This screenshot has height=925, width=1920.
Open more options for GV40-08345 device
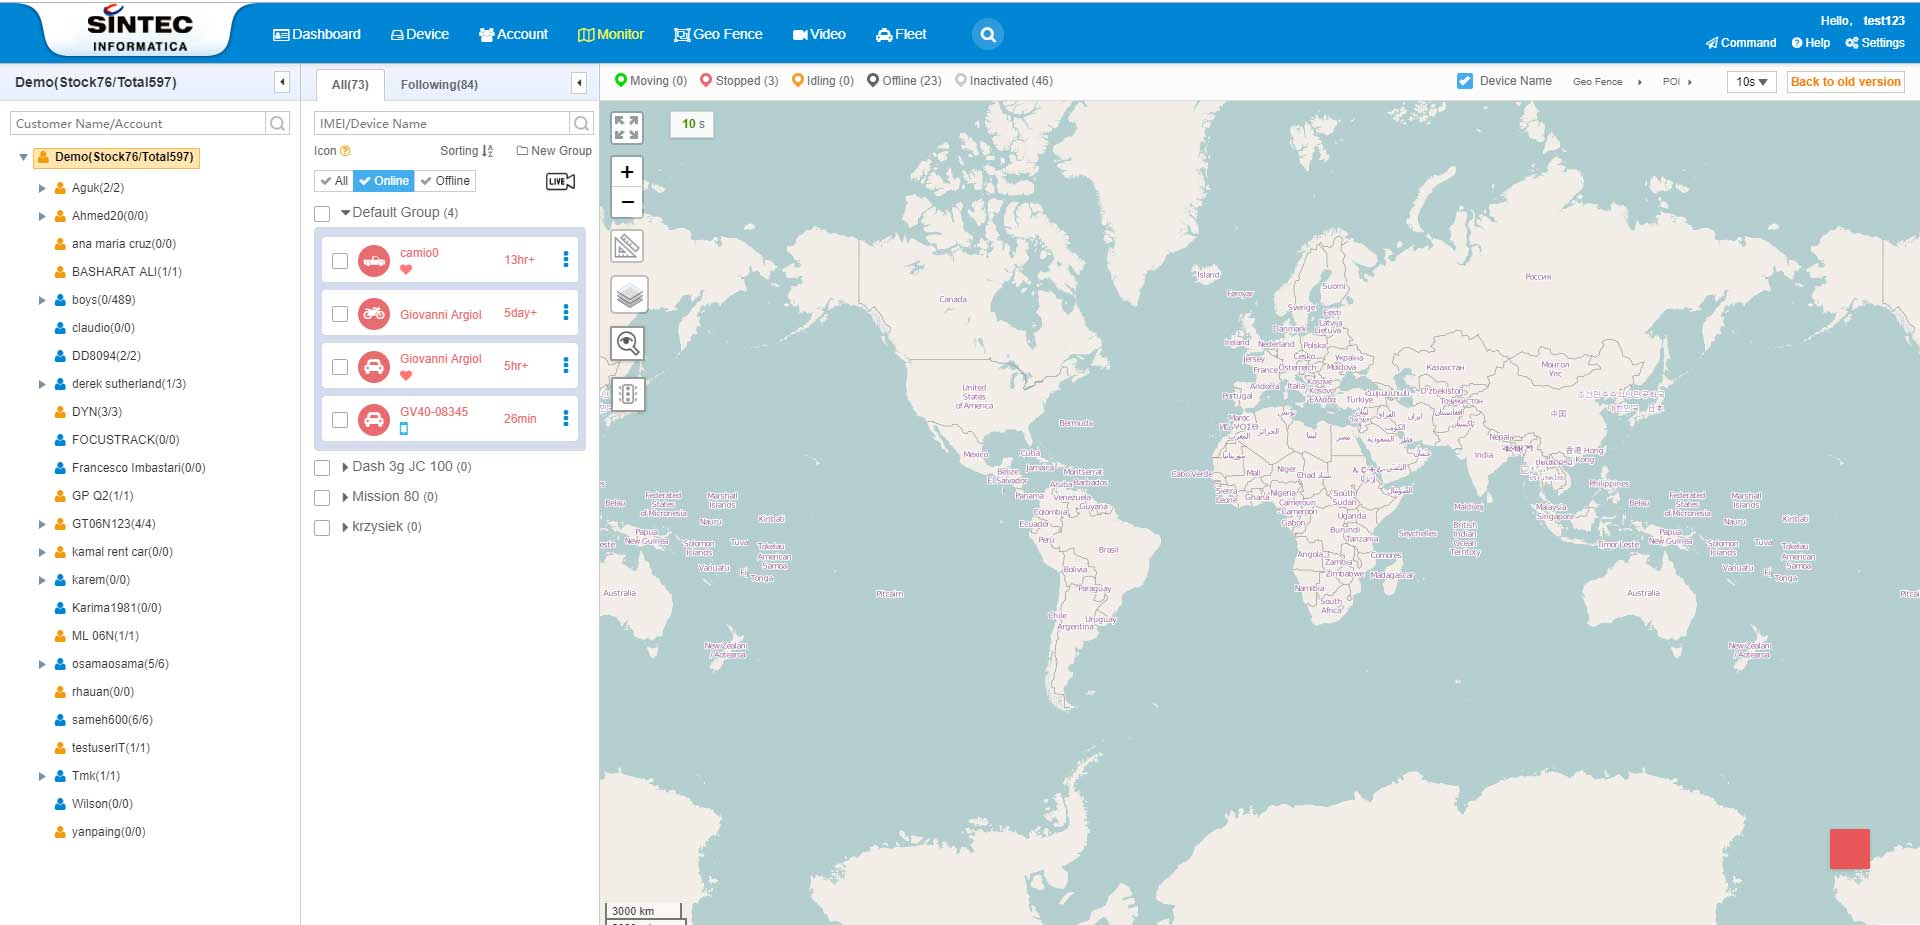tap(566, 418)
